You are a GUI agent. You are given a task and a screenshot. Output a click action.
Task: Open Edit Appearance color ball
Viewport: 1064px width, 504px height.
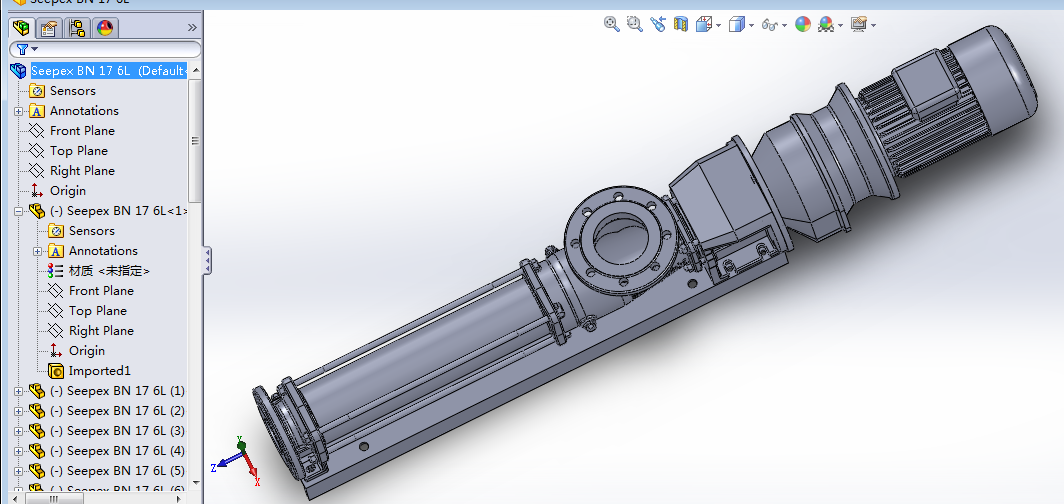coord(803,25)
